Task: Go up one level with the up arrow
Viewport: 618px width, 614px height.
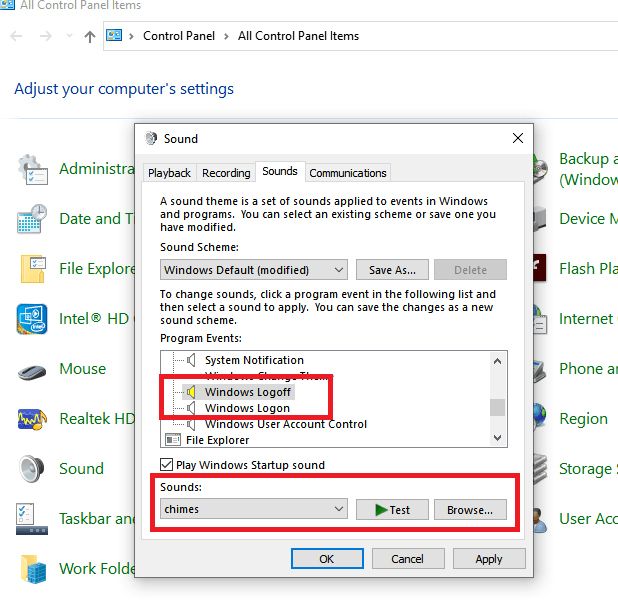Action: point(90,36)
